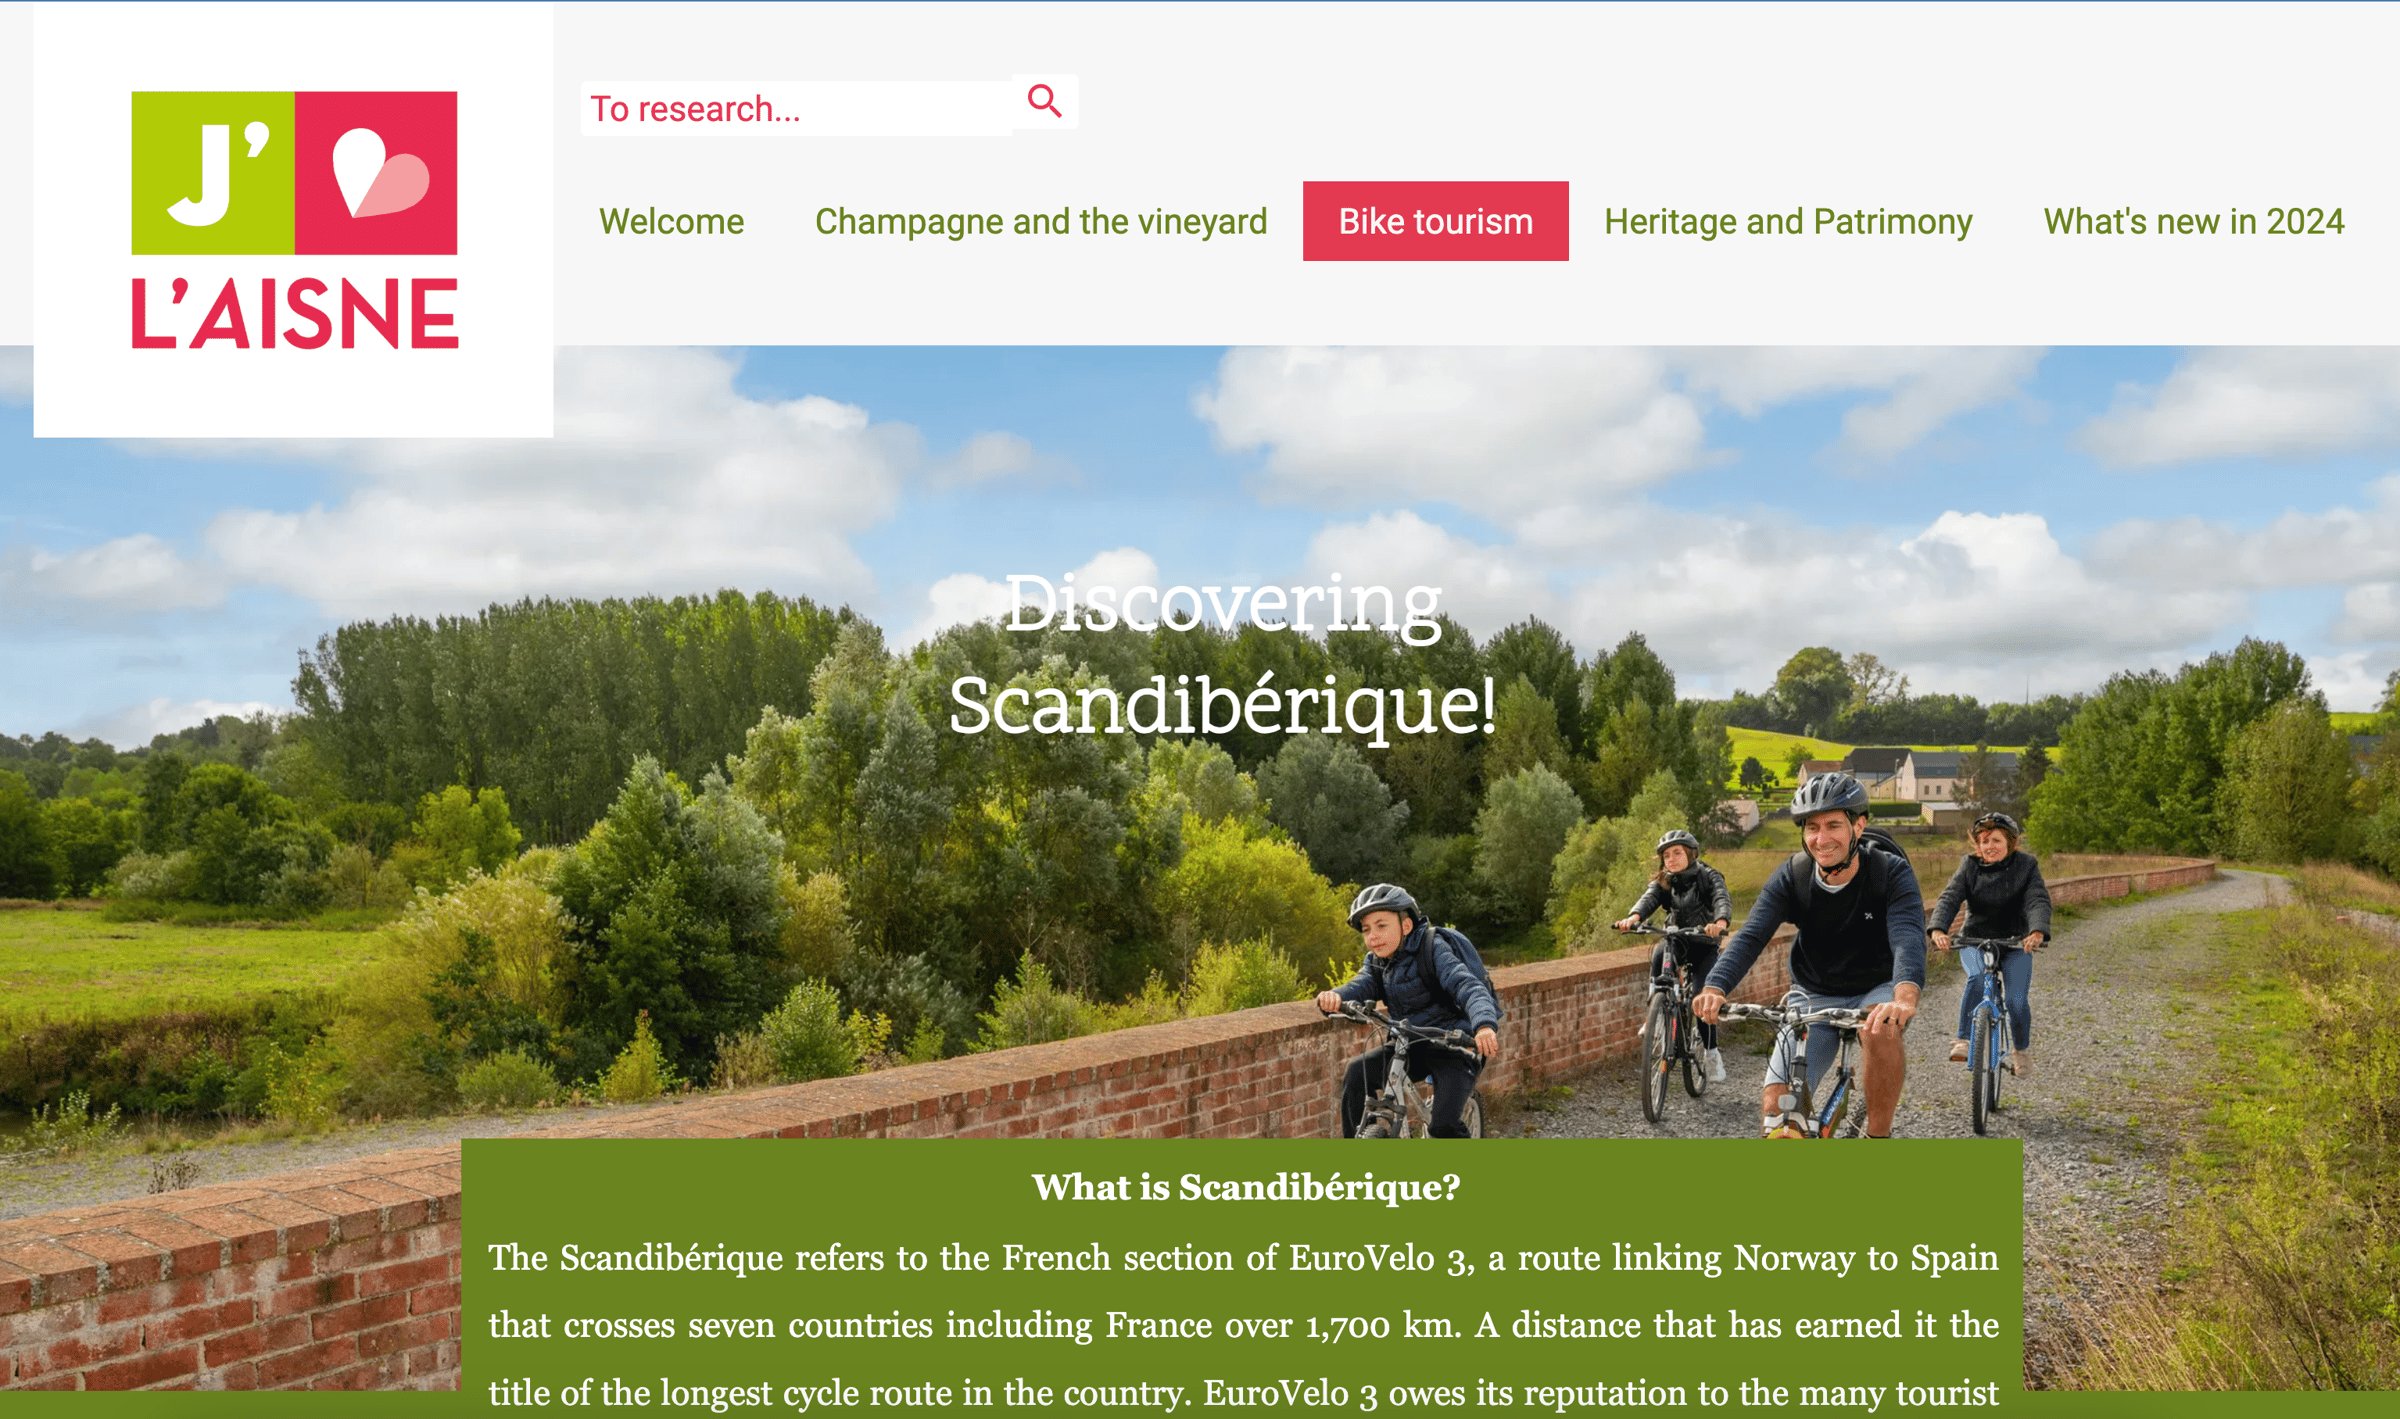Click the Scandibérique description paragraph

point(1243,1325)
